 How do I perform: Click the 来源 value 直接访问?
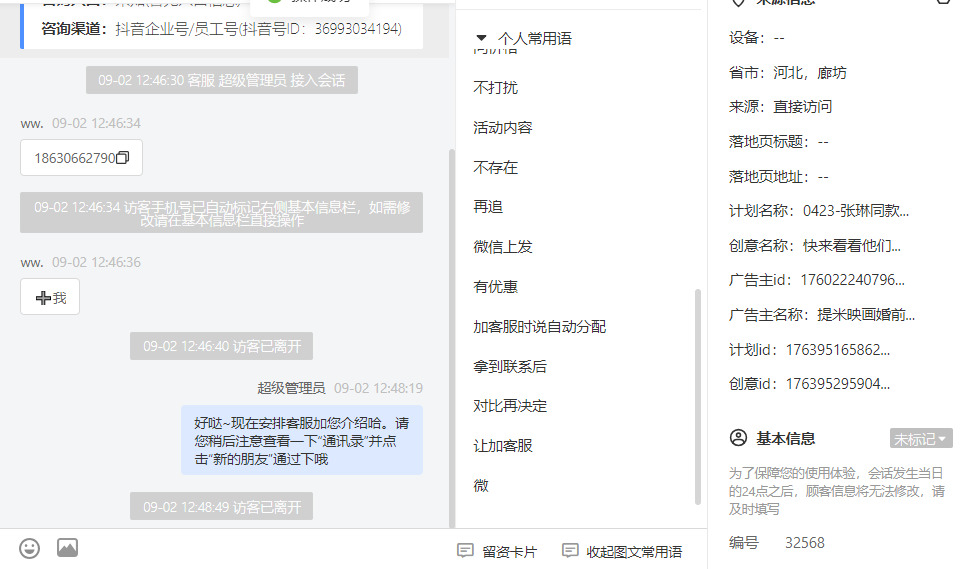pyautogui.click(x=802, y=107)
